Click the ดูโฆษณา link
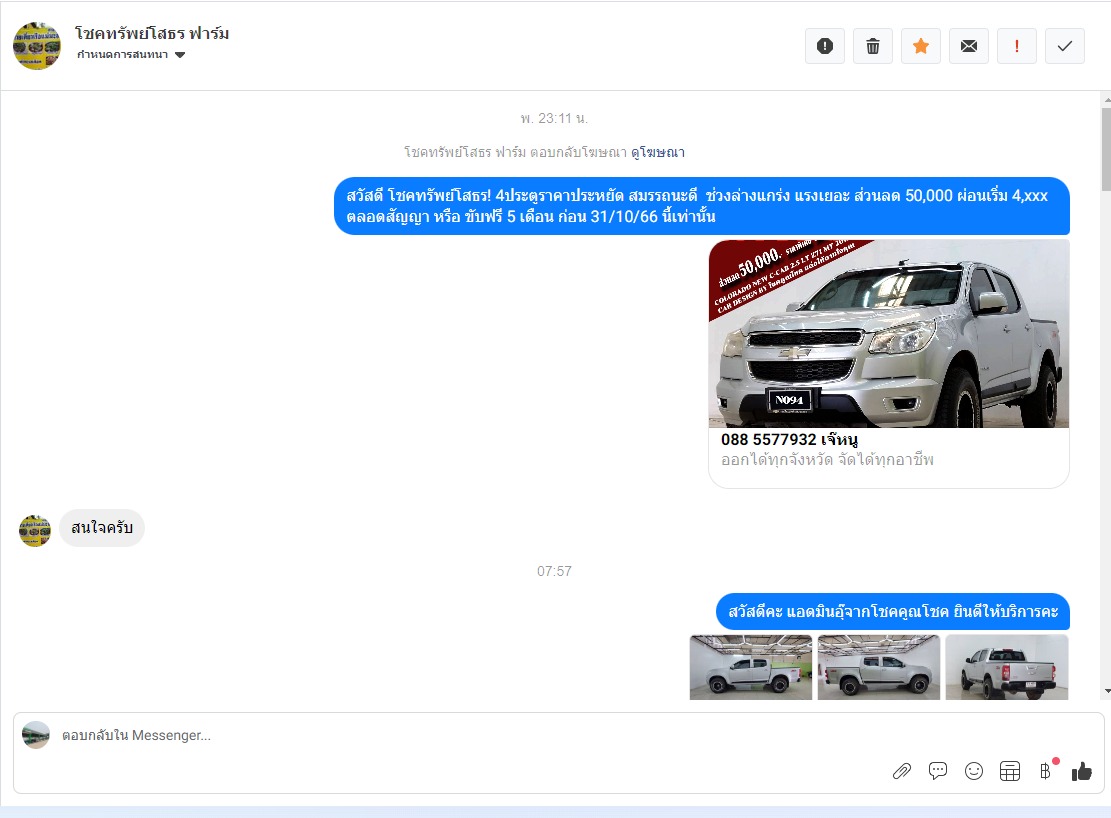 (x=658, y=152)
